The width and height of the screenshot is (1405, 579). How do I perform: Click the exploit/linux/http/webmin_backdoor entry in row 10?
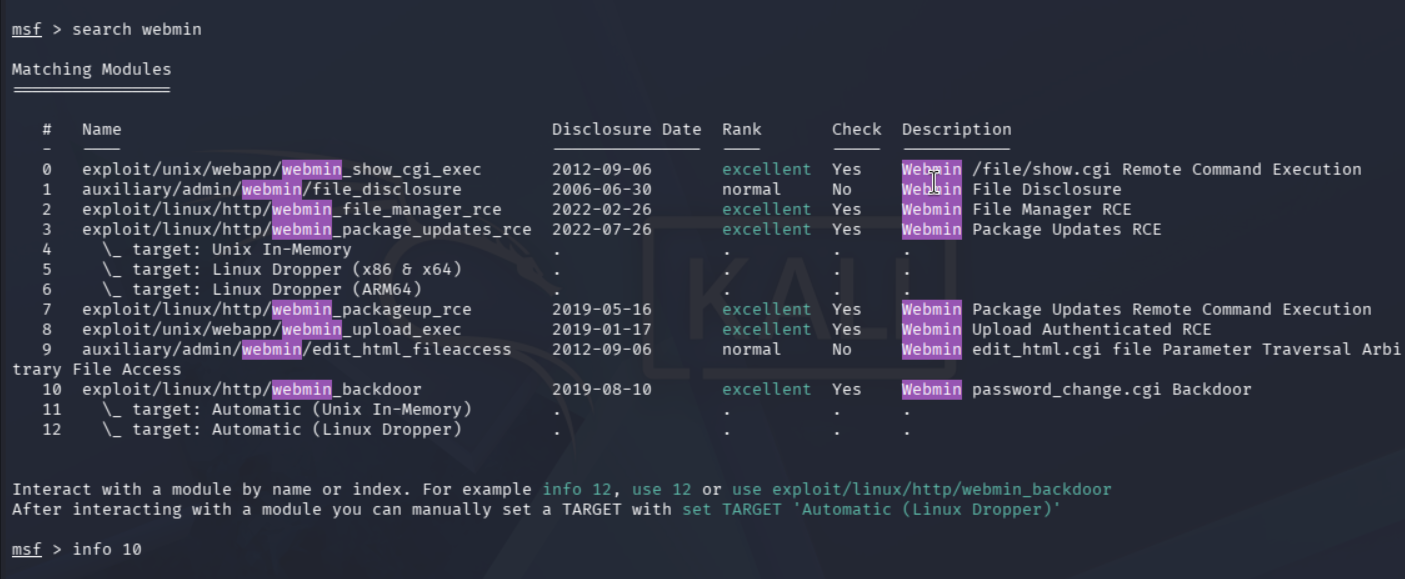(x=251, y=389)
